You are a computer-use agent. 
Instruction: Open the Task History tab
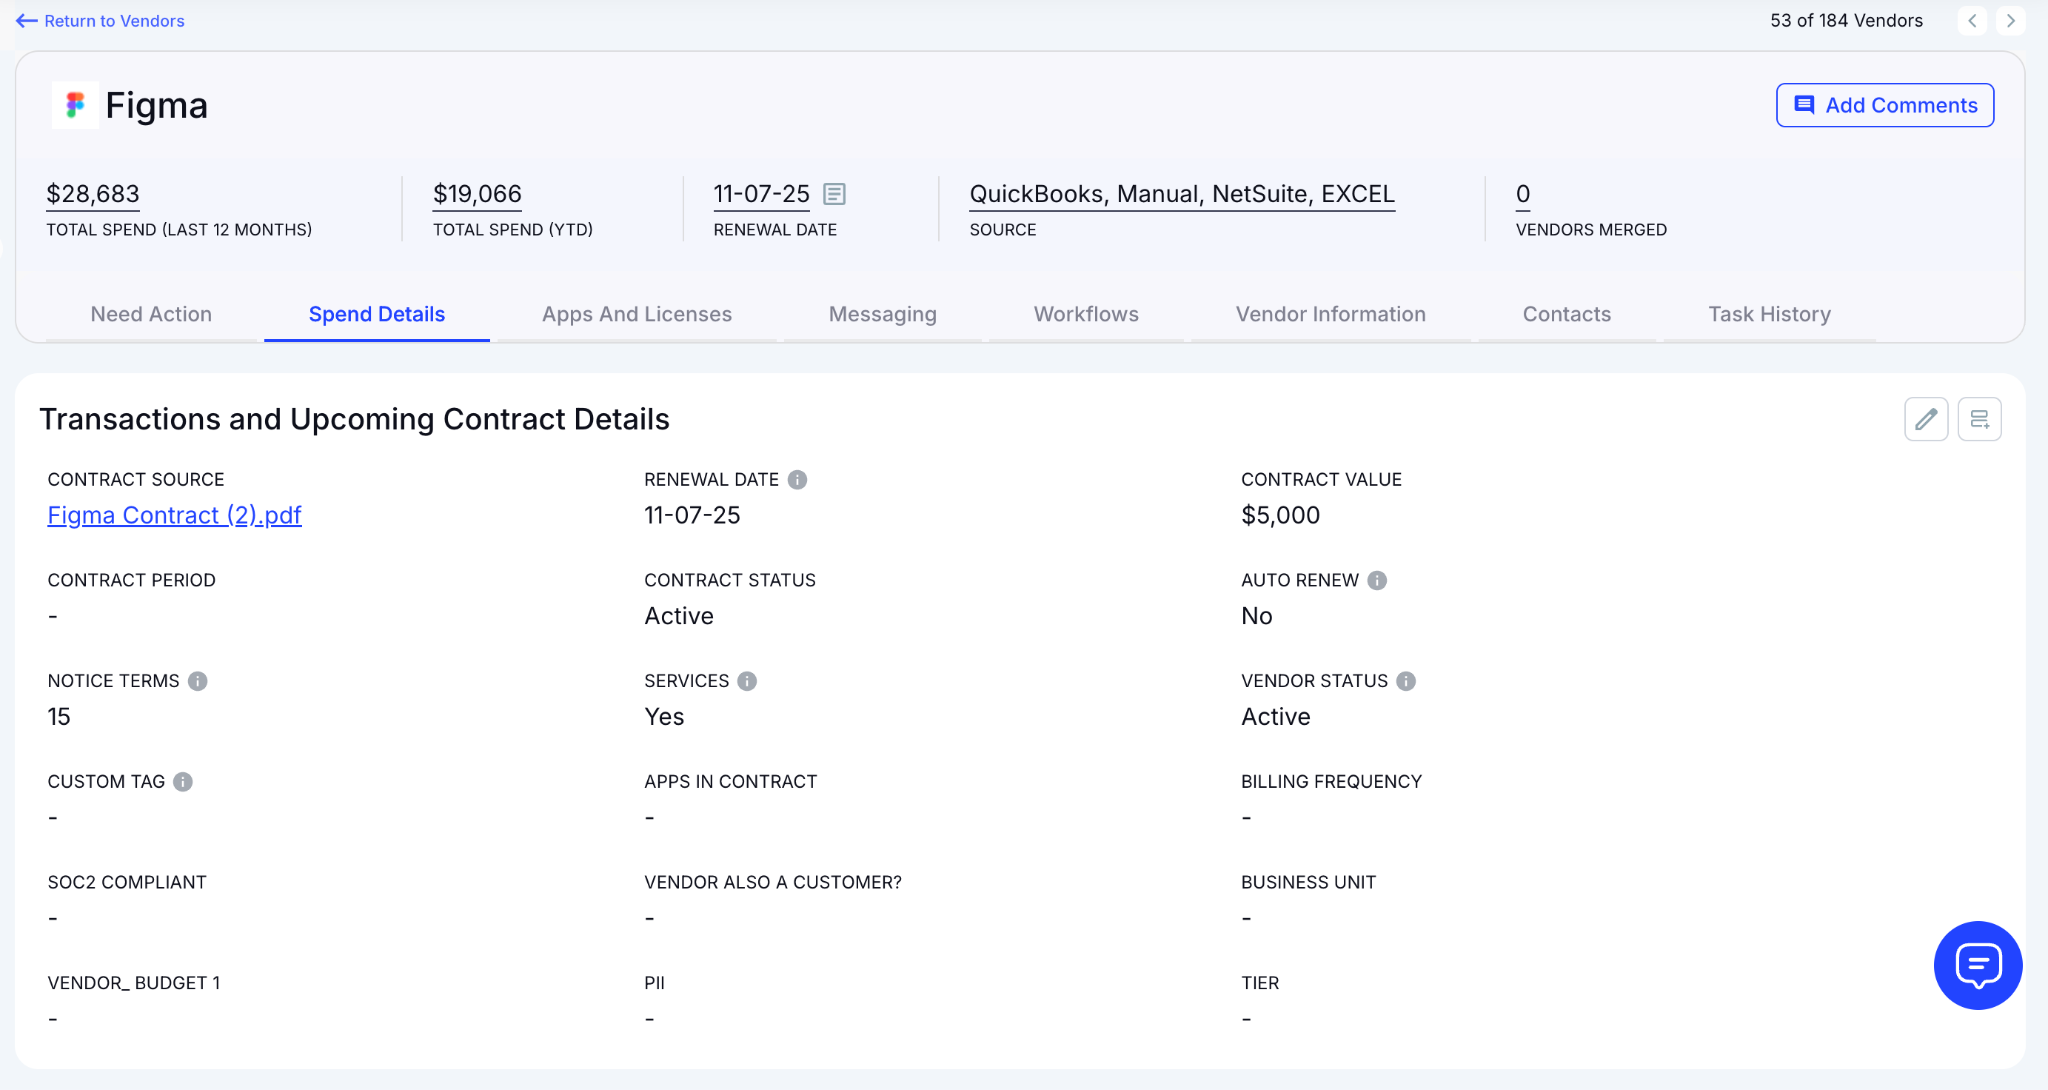click(x=1769, y=314)
